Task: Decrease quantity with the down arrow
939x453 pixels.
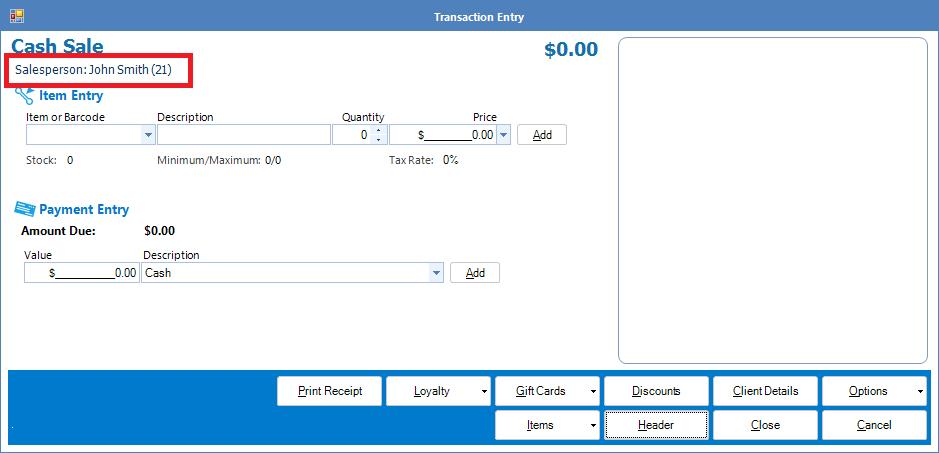Action: [x=378, y=140]
